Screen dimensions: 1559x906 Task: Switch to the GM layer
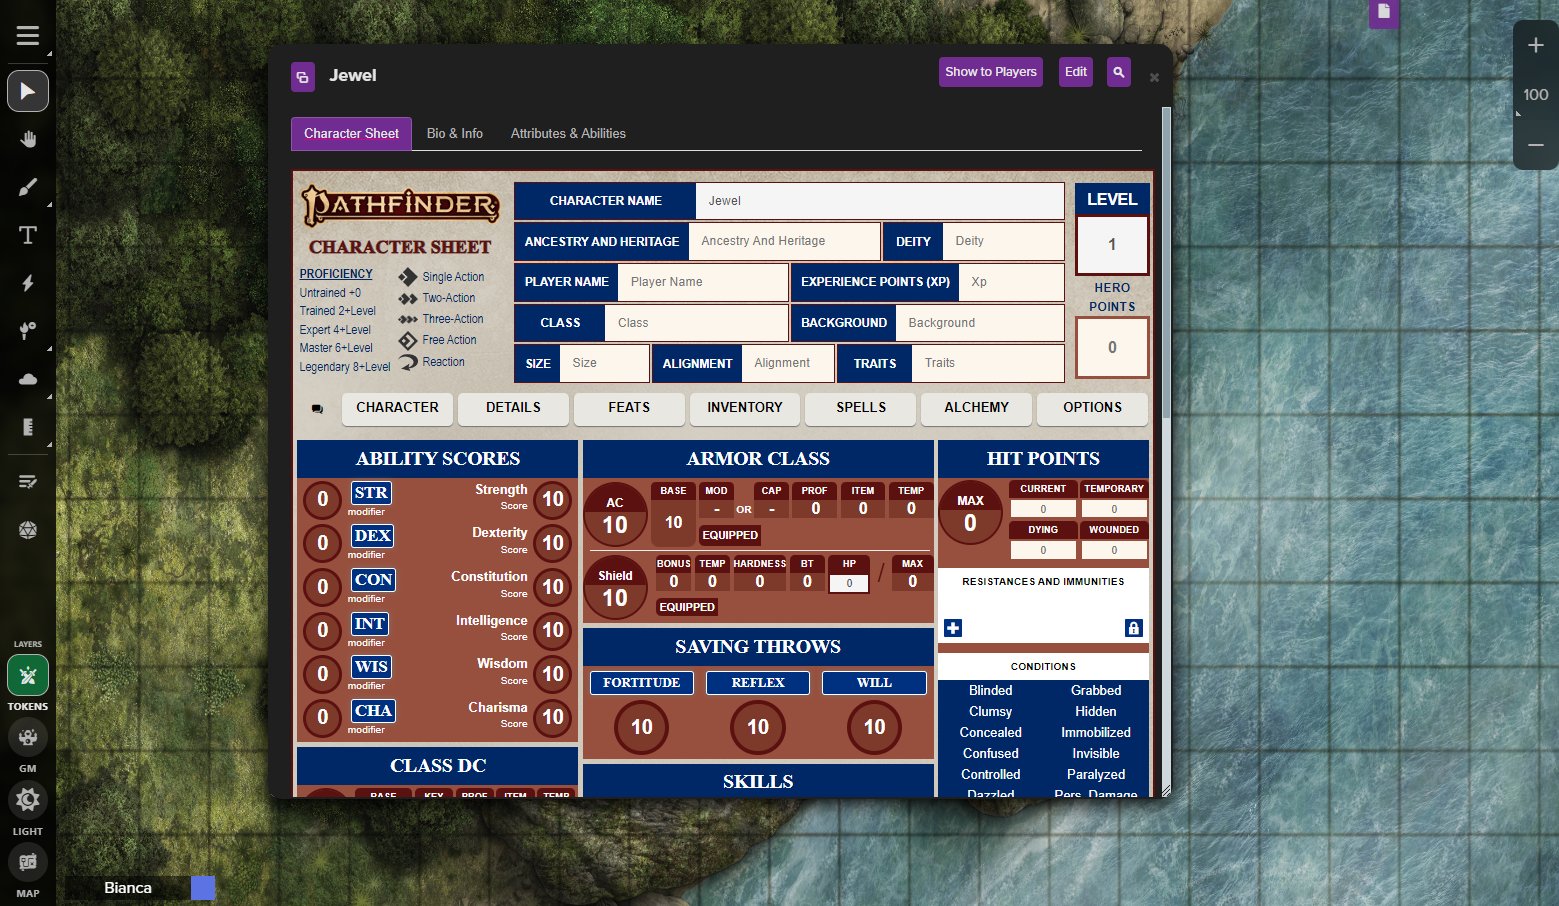tap(28, 738)
